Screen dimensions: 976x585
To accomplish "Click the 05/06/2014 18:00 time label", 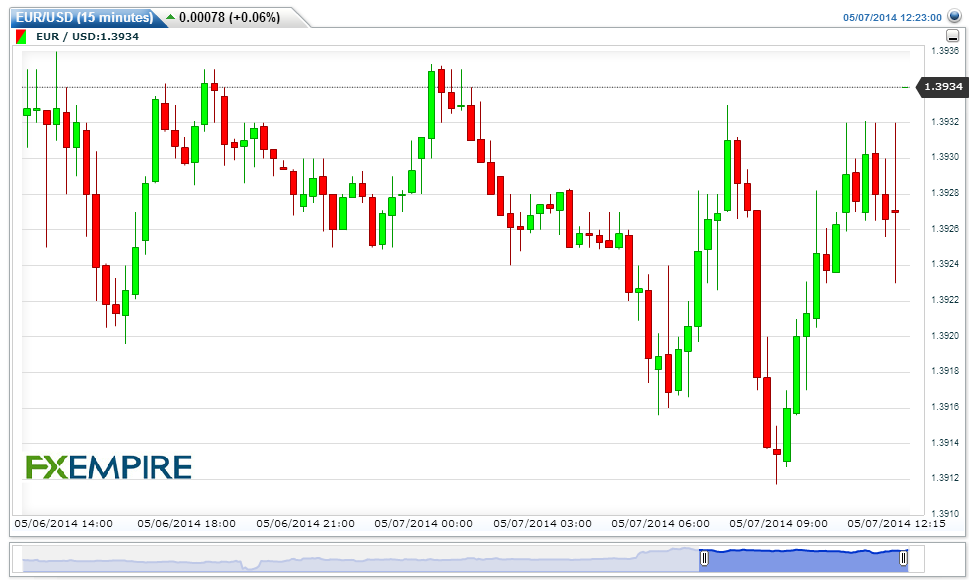I will pyautogui.click(x=187, y=523).
